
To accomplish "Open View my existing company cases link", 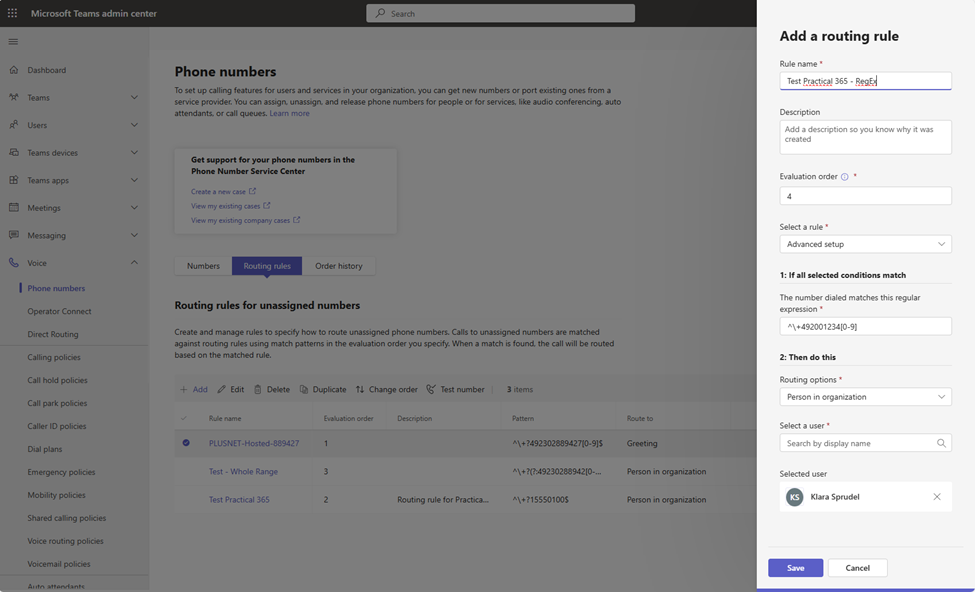I will (246, 220).
